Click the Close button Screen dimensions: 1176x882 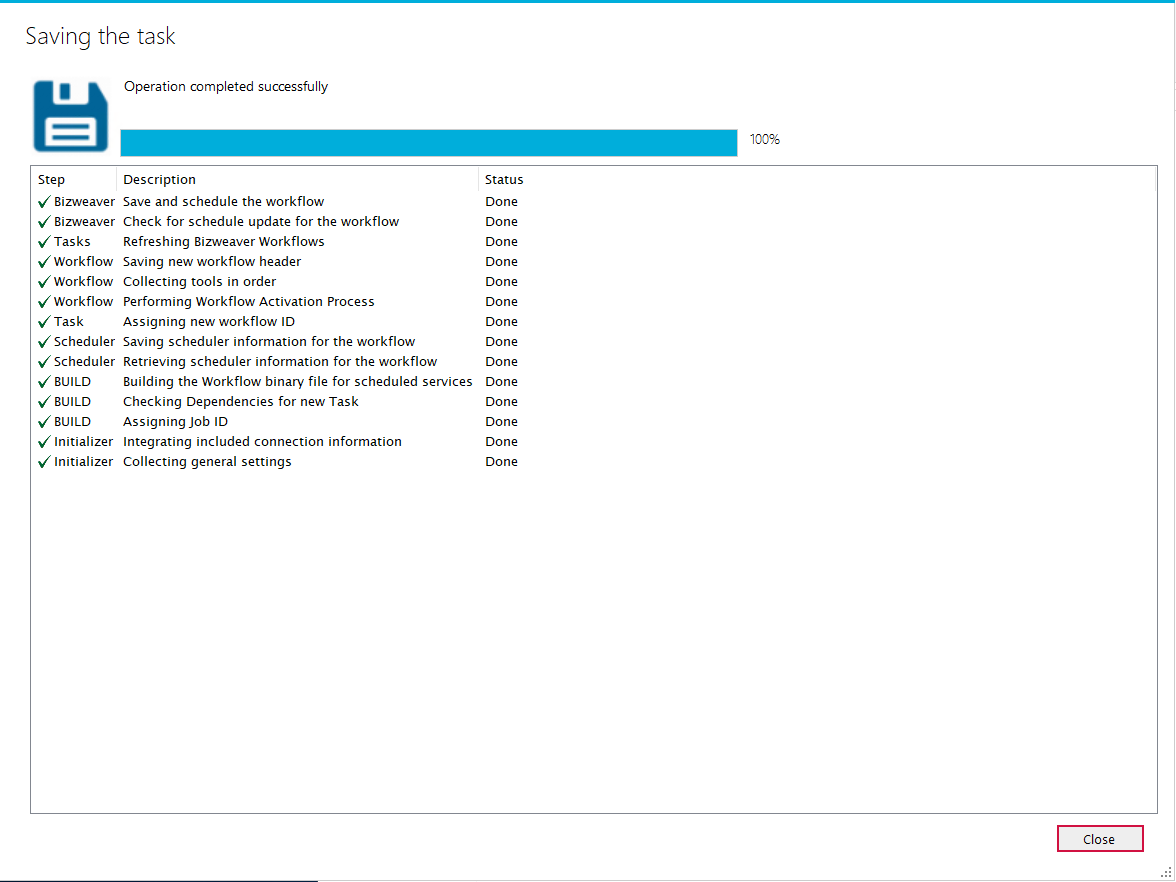coord(1100,839)
